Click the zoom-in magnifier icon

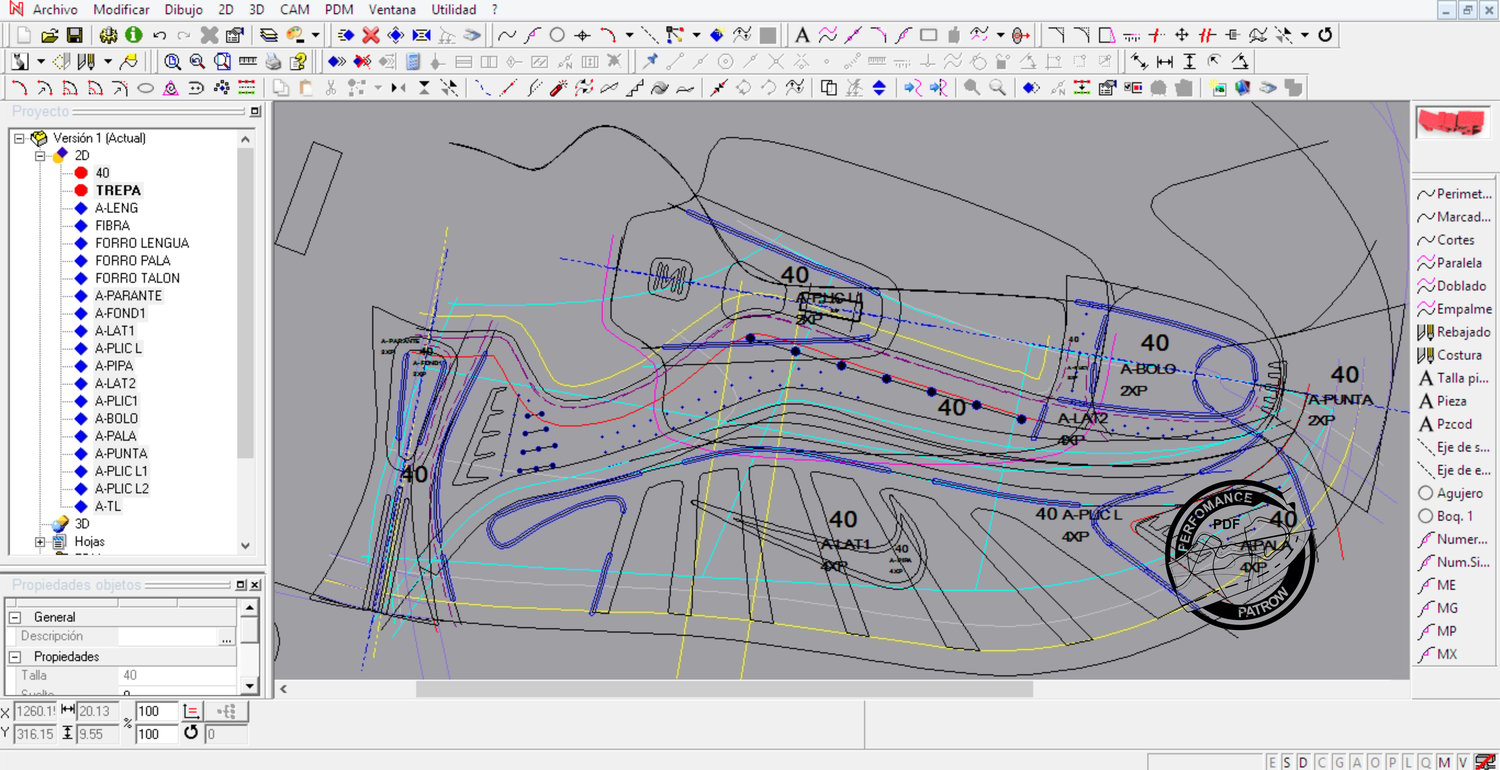click(x=172, y=61)
